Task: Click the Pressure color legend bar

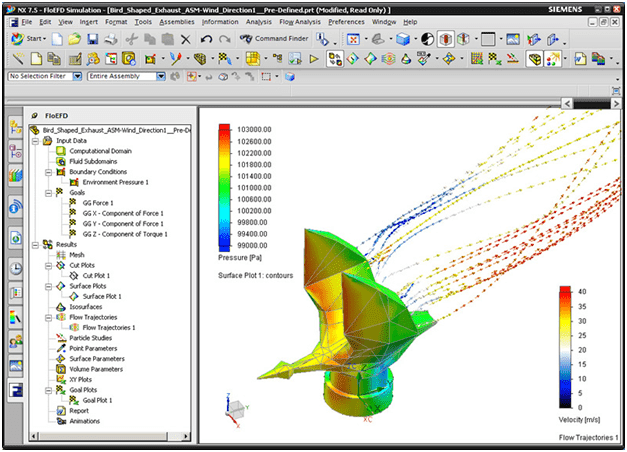Action: coord(224,188)
